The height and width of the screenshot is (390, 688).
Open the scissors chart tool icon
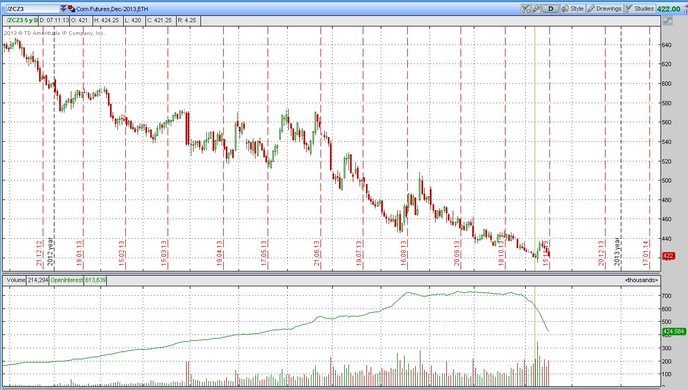[x=526, y=8]
